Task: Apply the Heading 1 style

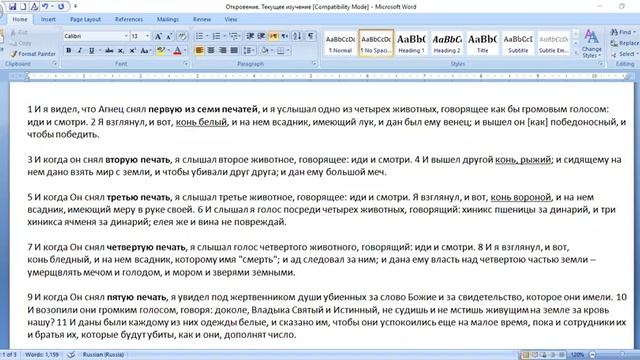Action: pos(411,43)
